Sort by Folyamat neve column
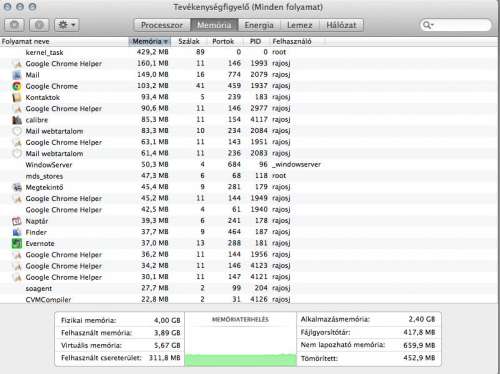 coord(64,42)
